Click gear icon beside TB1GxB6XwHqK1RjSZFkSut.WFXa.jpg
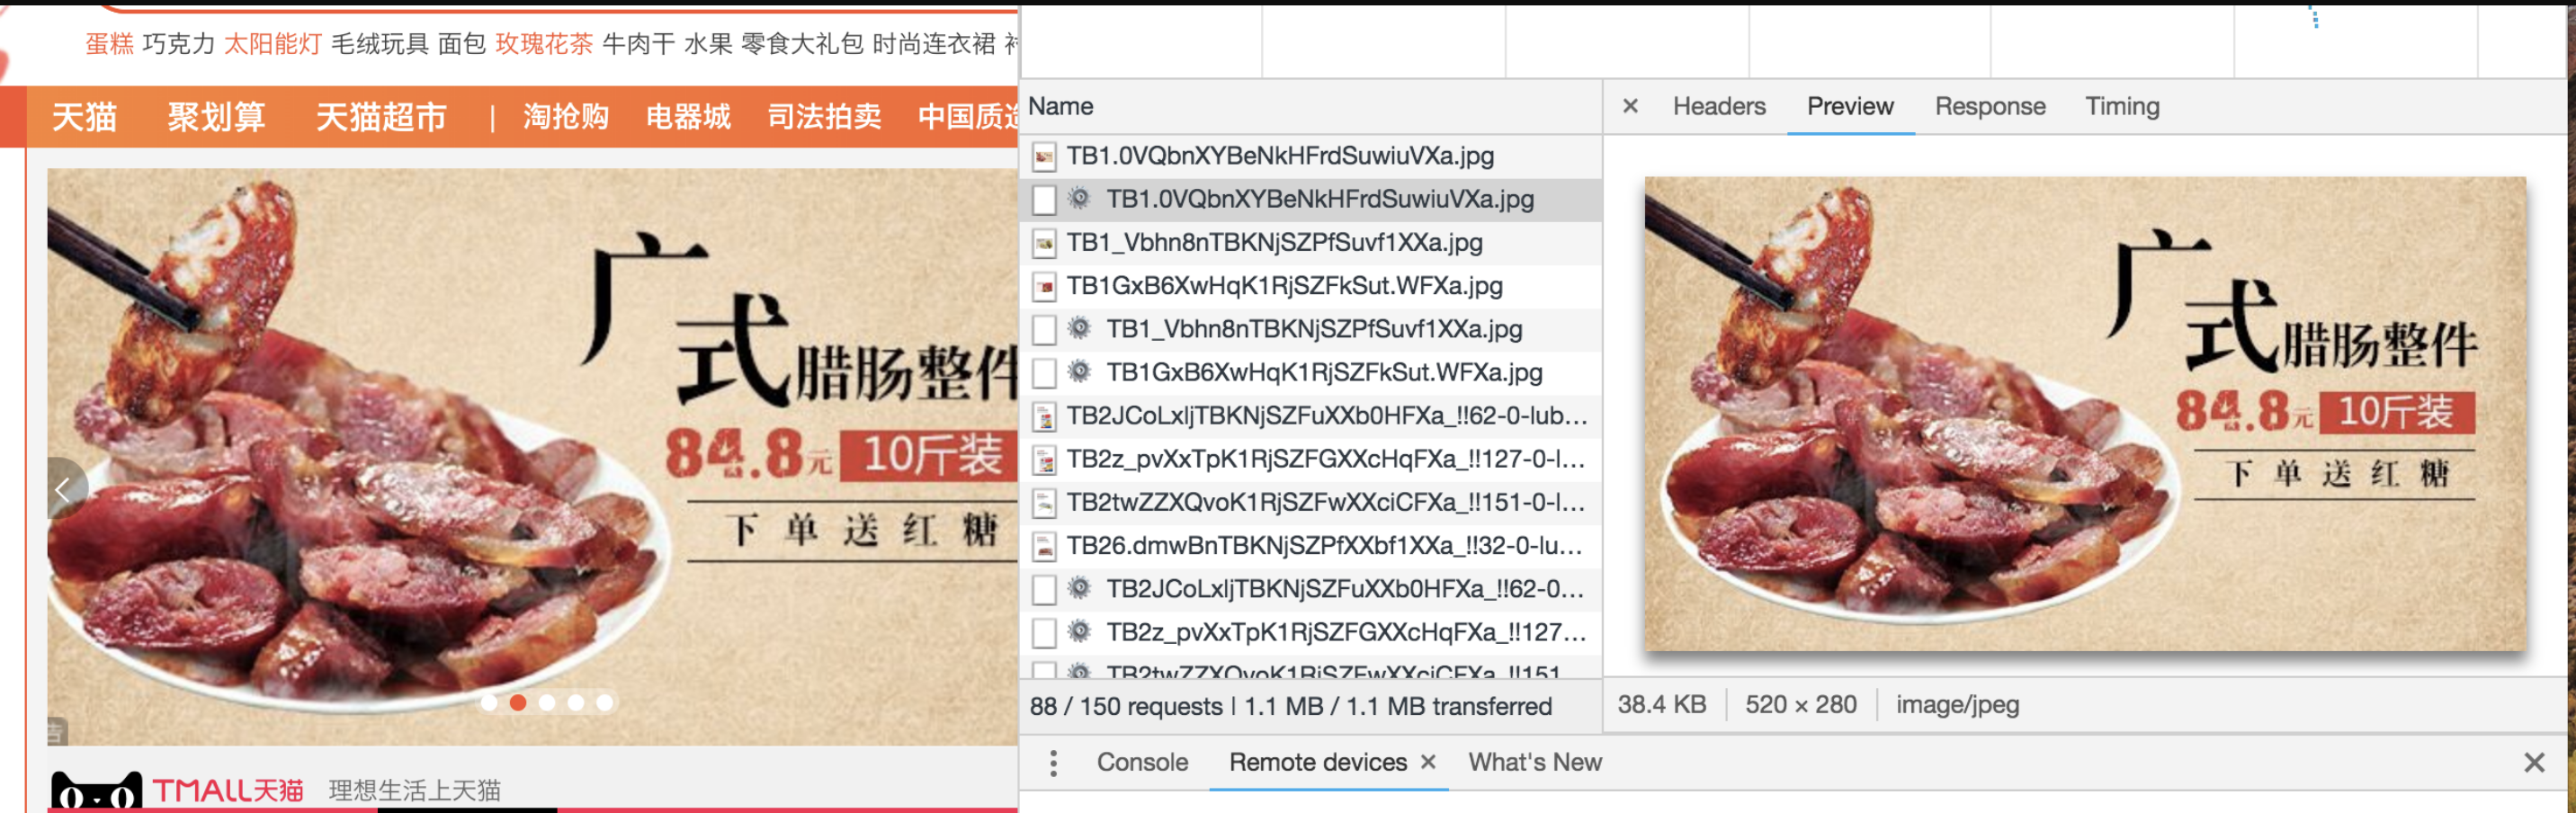 pyautogui.click(x=1079, y=372)
